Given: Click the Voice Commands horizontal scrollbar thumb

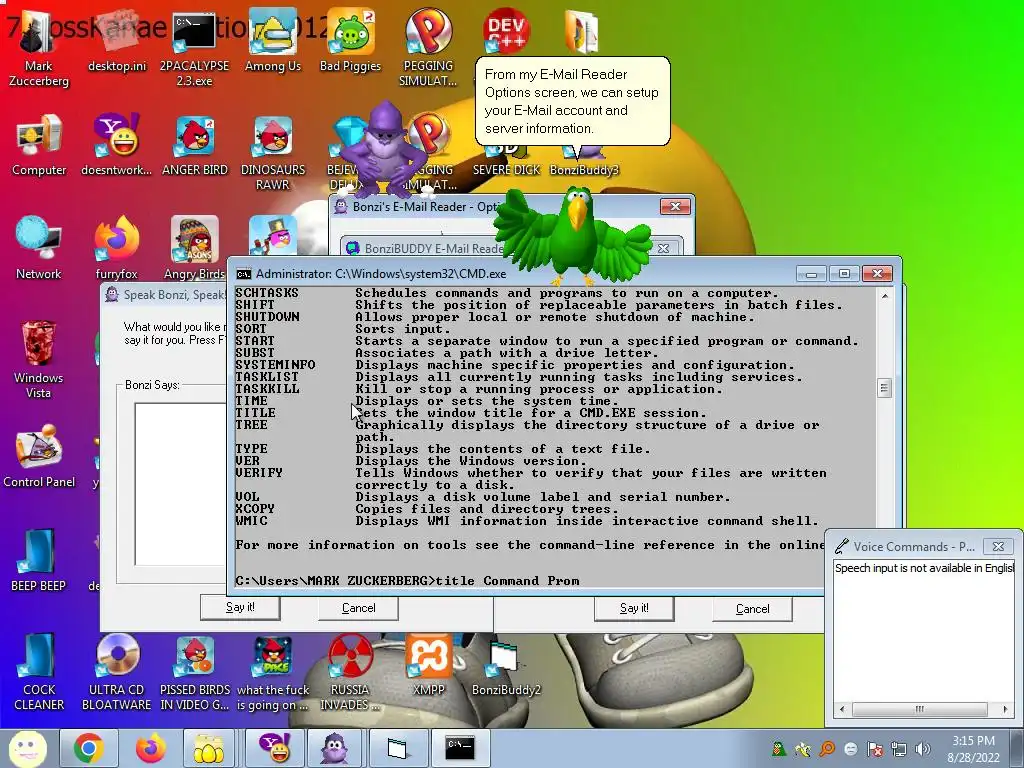Looking at the screenshot, I should pyautogui.click(x=920, y=709).
